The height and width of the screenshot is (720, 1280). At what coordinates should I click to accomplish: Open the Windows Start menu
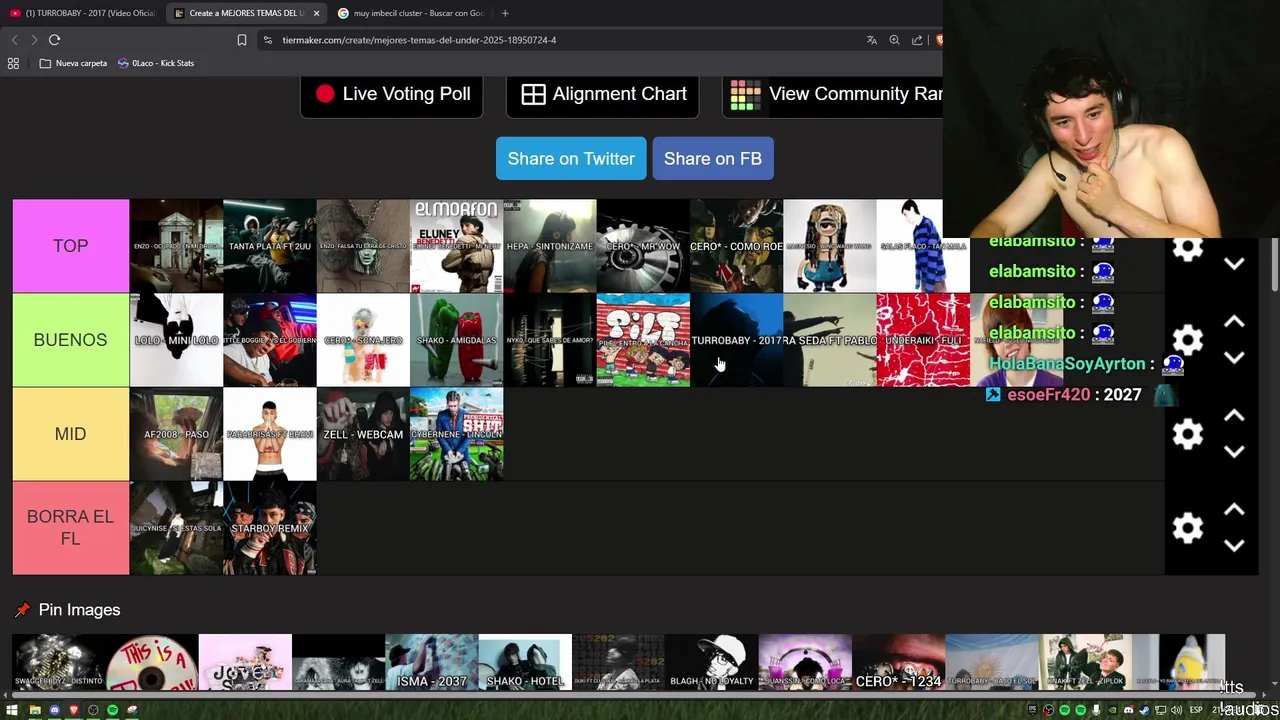coord(13,710)
